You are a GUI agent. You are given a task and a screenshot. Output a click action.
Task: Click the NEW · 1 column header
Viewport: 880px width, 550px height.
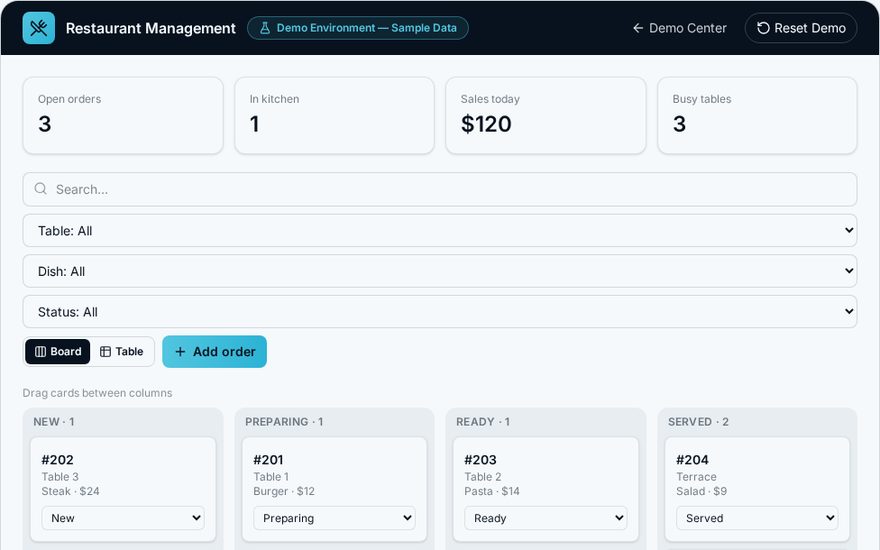(x=54, y=421)
